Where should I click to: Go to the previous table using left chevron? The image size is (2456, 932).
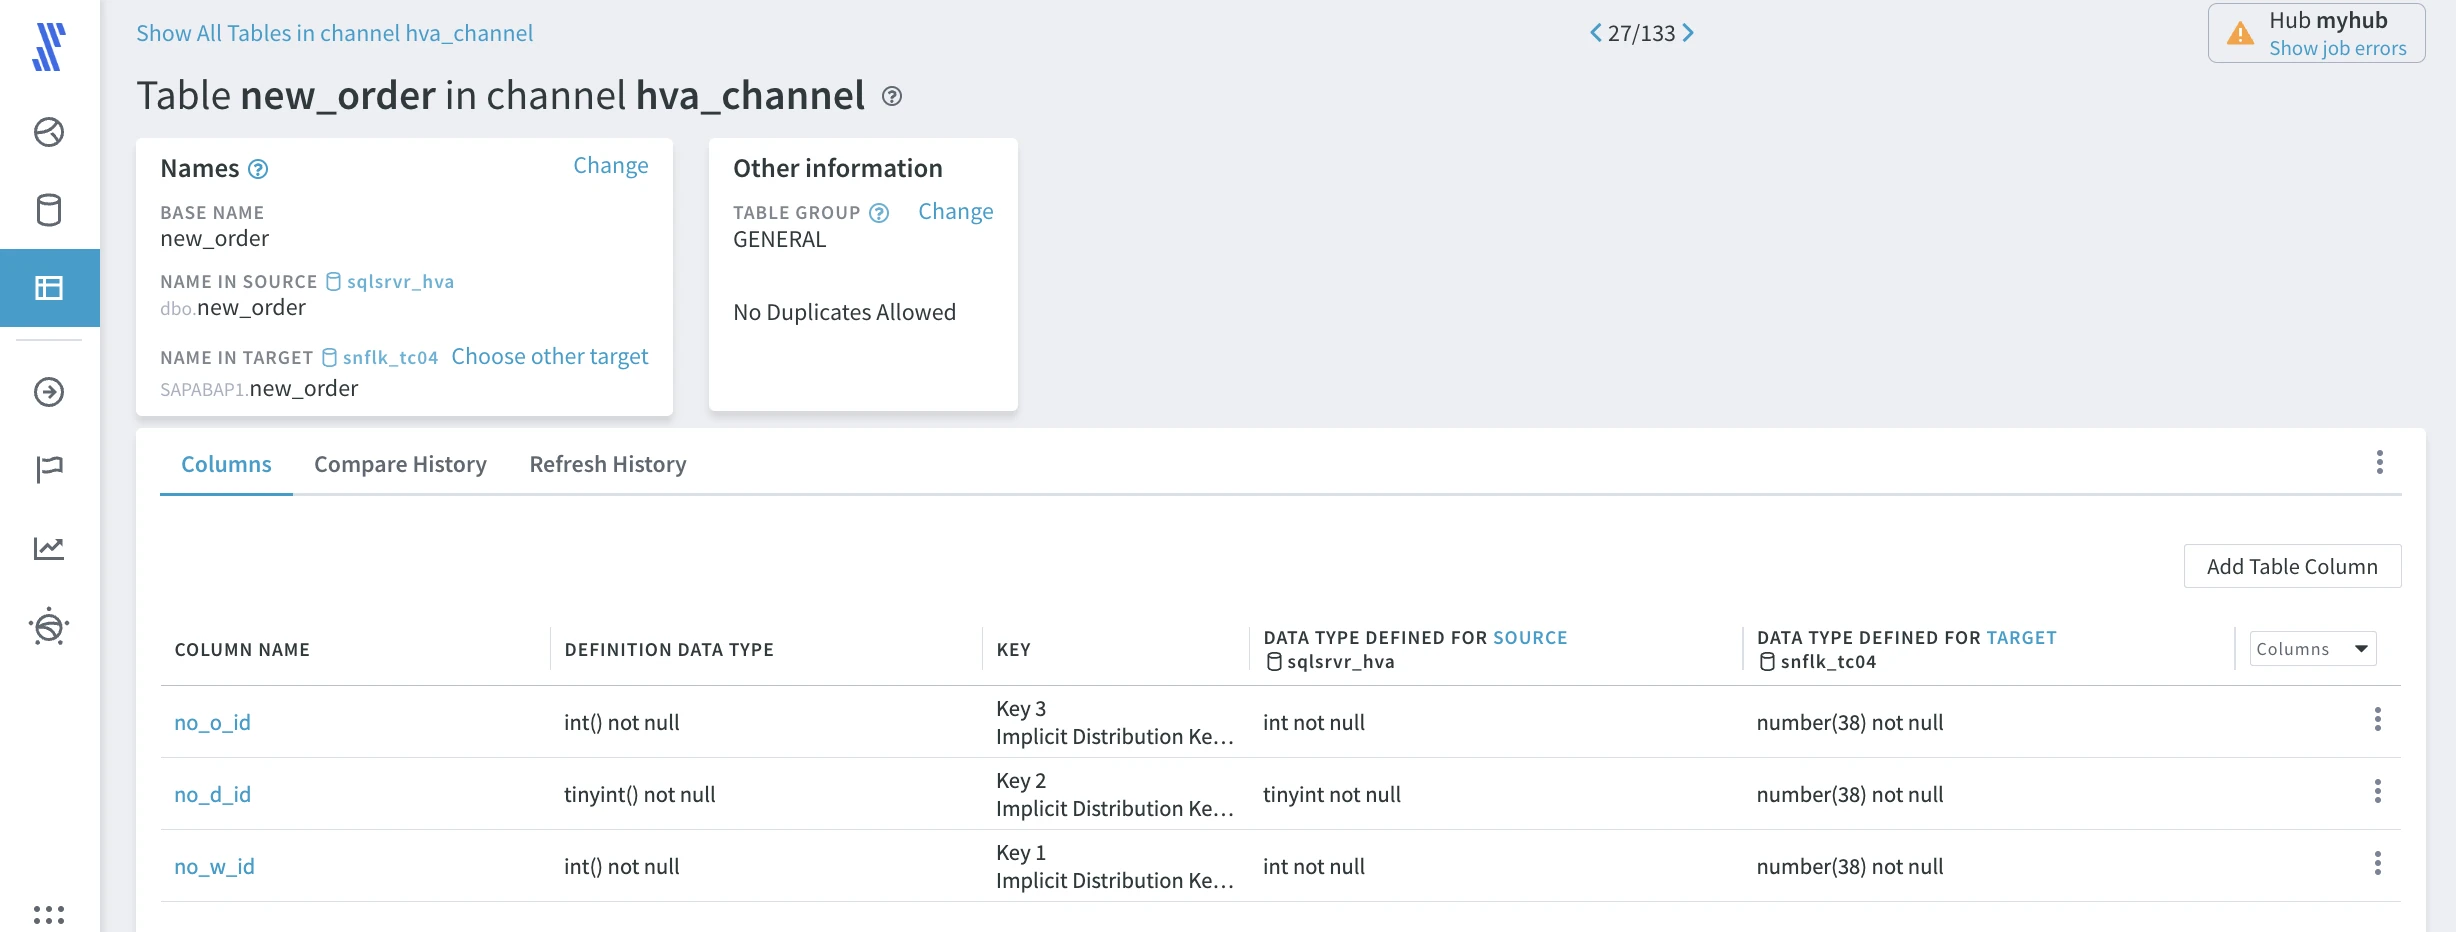[1595, 33]
